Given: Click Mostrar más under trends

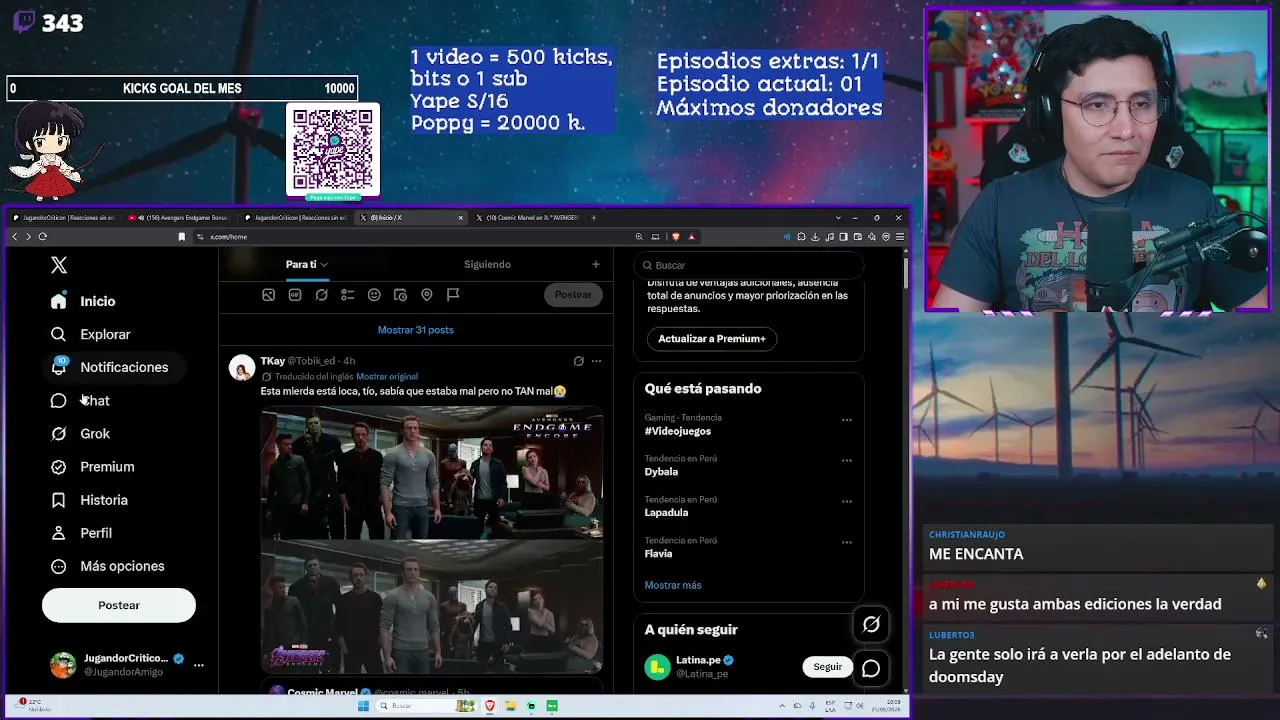Looking at the screenshot, I should point(673,585).
